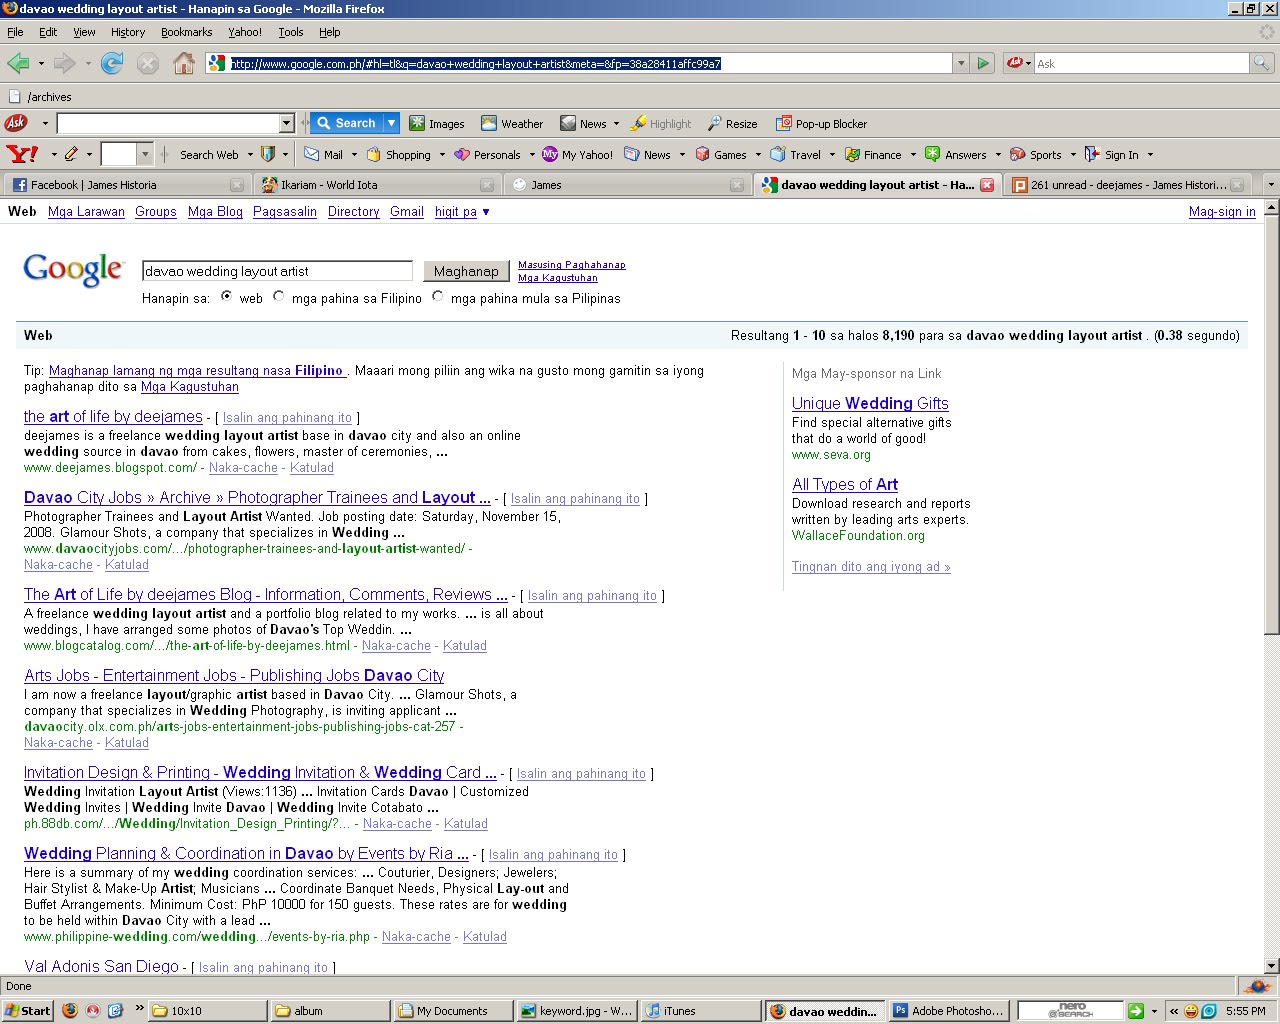Open Adobe Photoshop from the taskbar
The width and height of the screenshot is (1280, 1024).
[x=948, y=1011]
